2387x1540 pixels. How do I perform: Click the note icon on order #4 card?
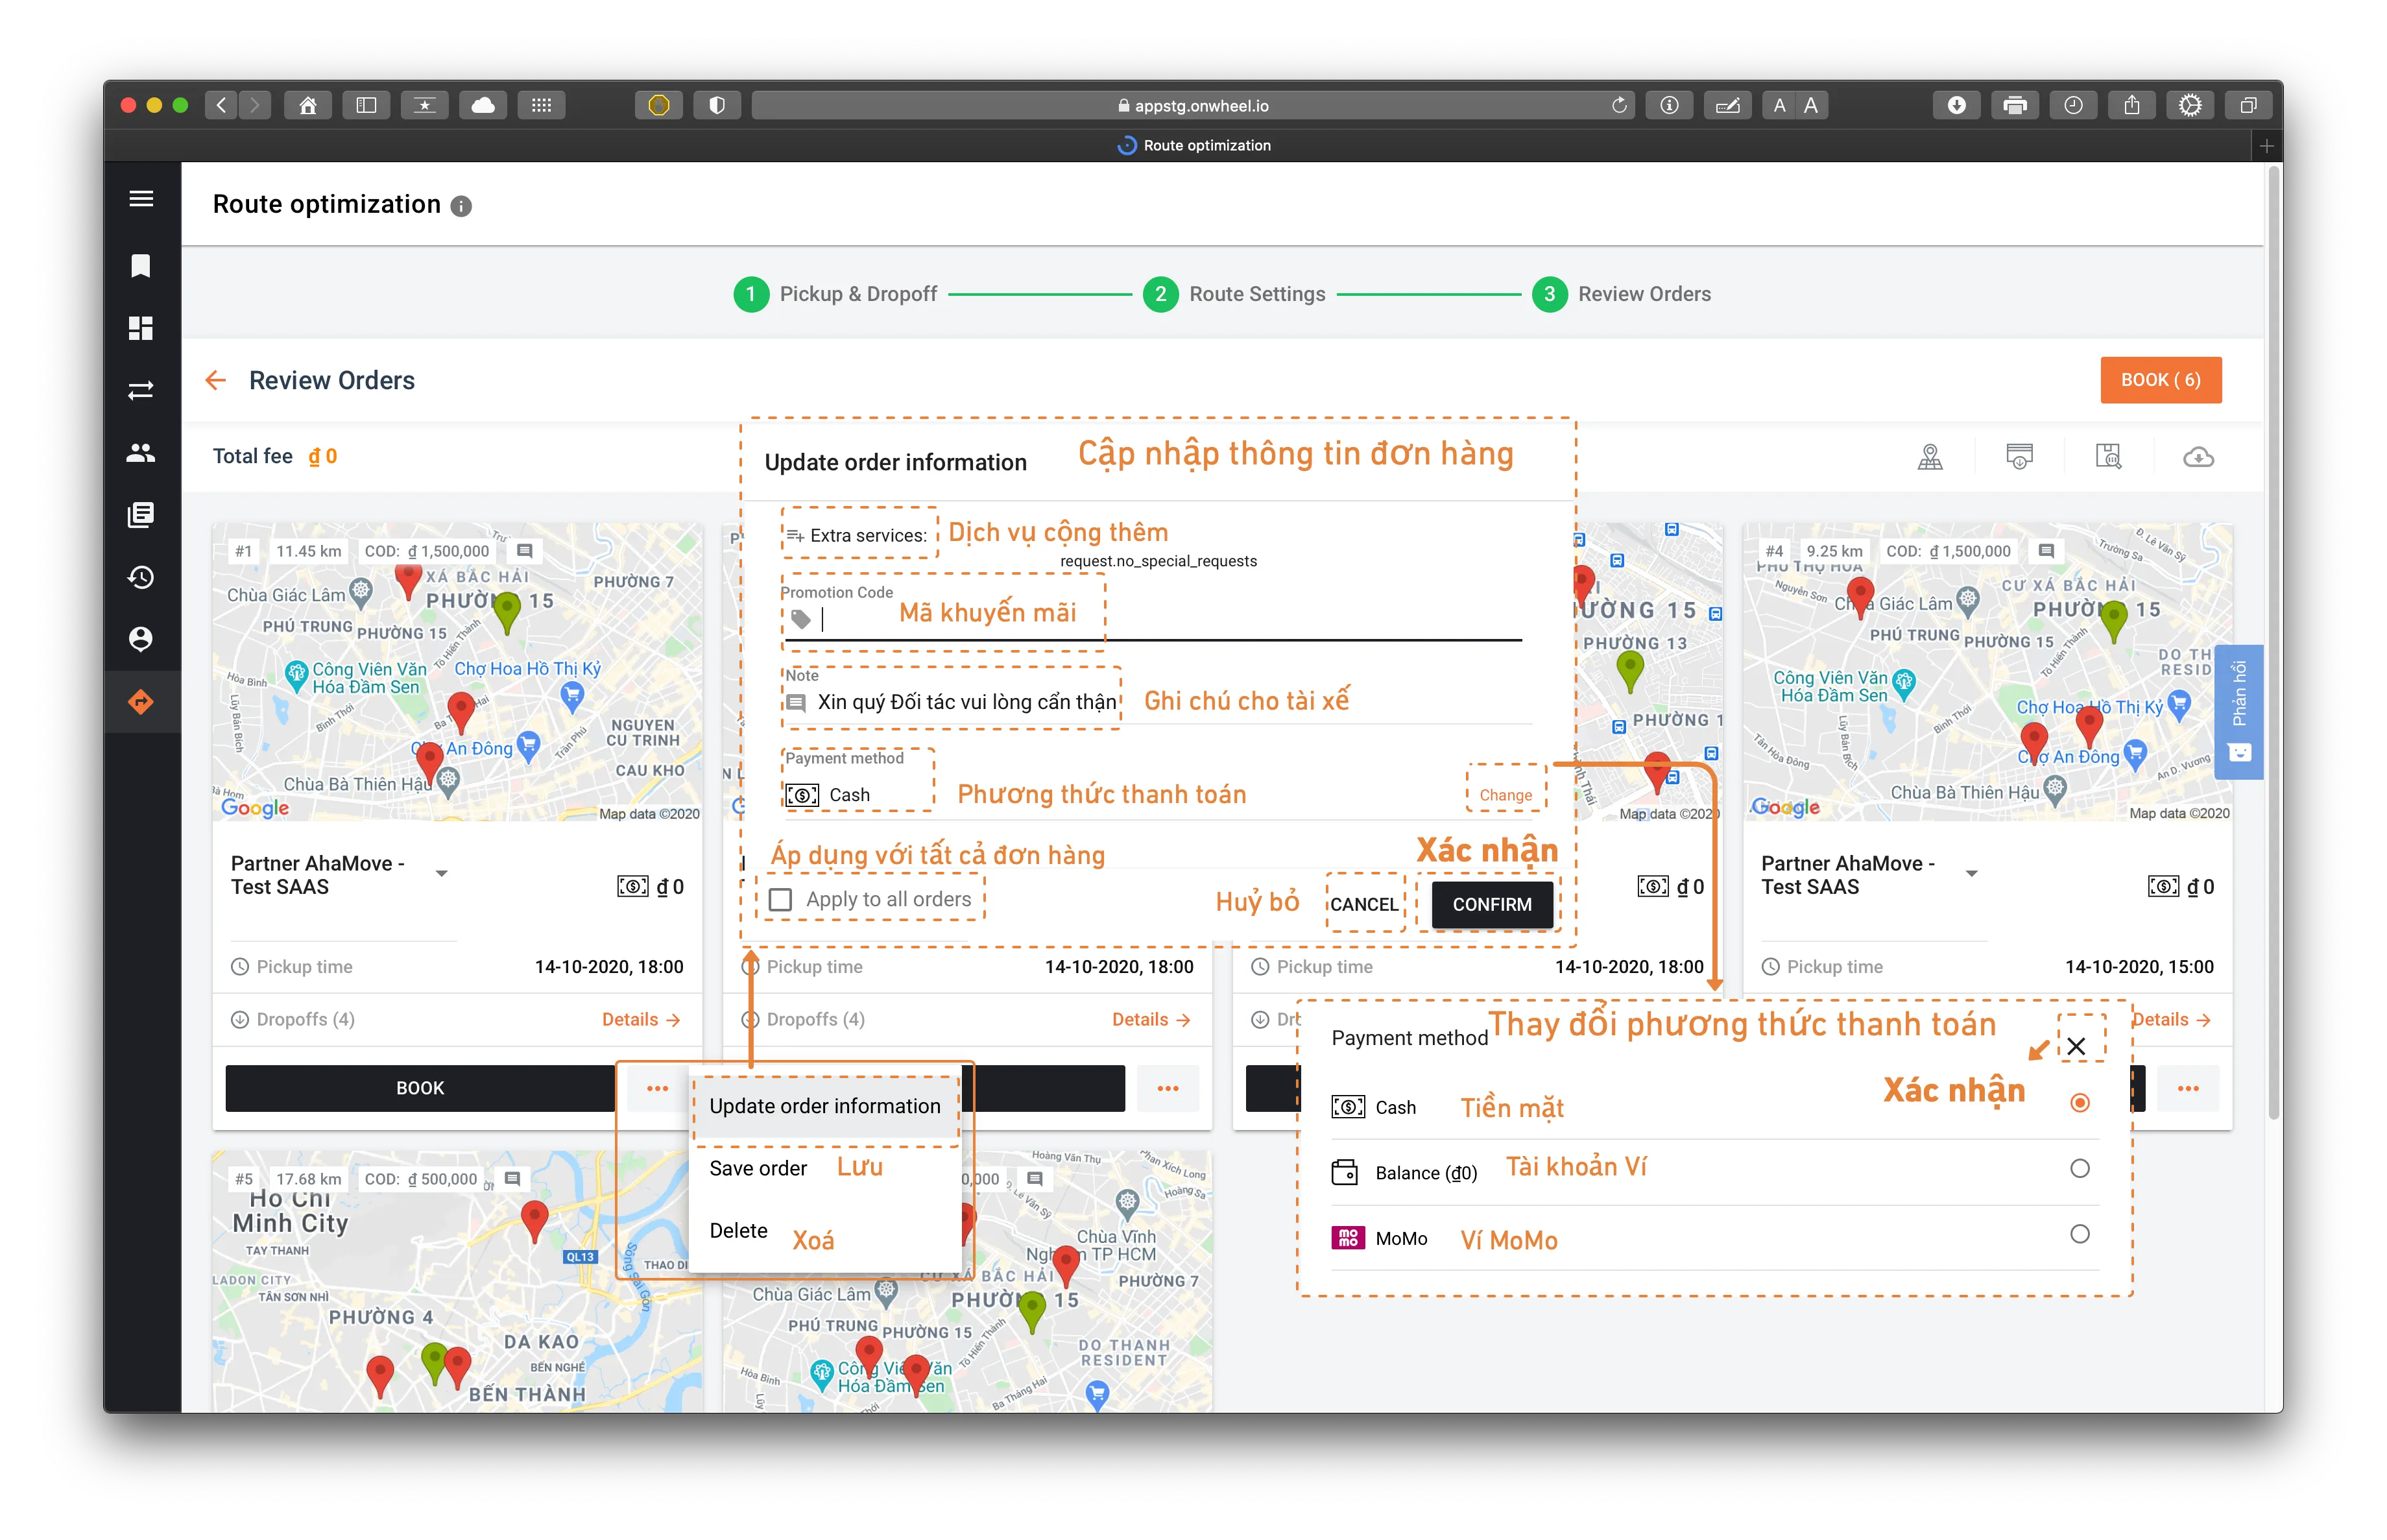coord(2046,551)
